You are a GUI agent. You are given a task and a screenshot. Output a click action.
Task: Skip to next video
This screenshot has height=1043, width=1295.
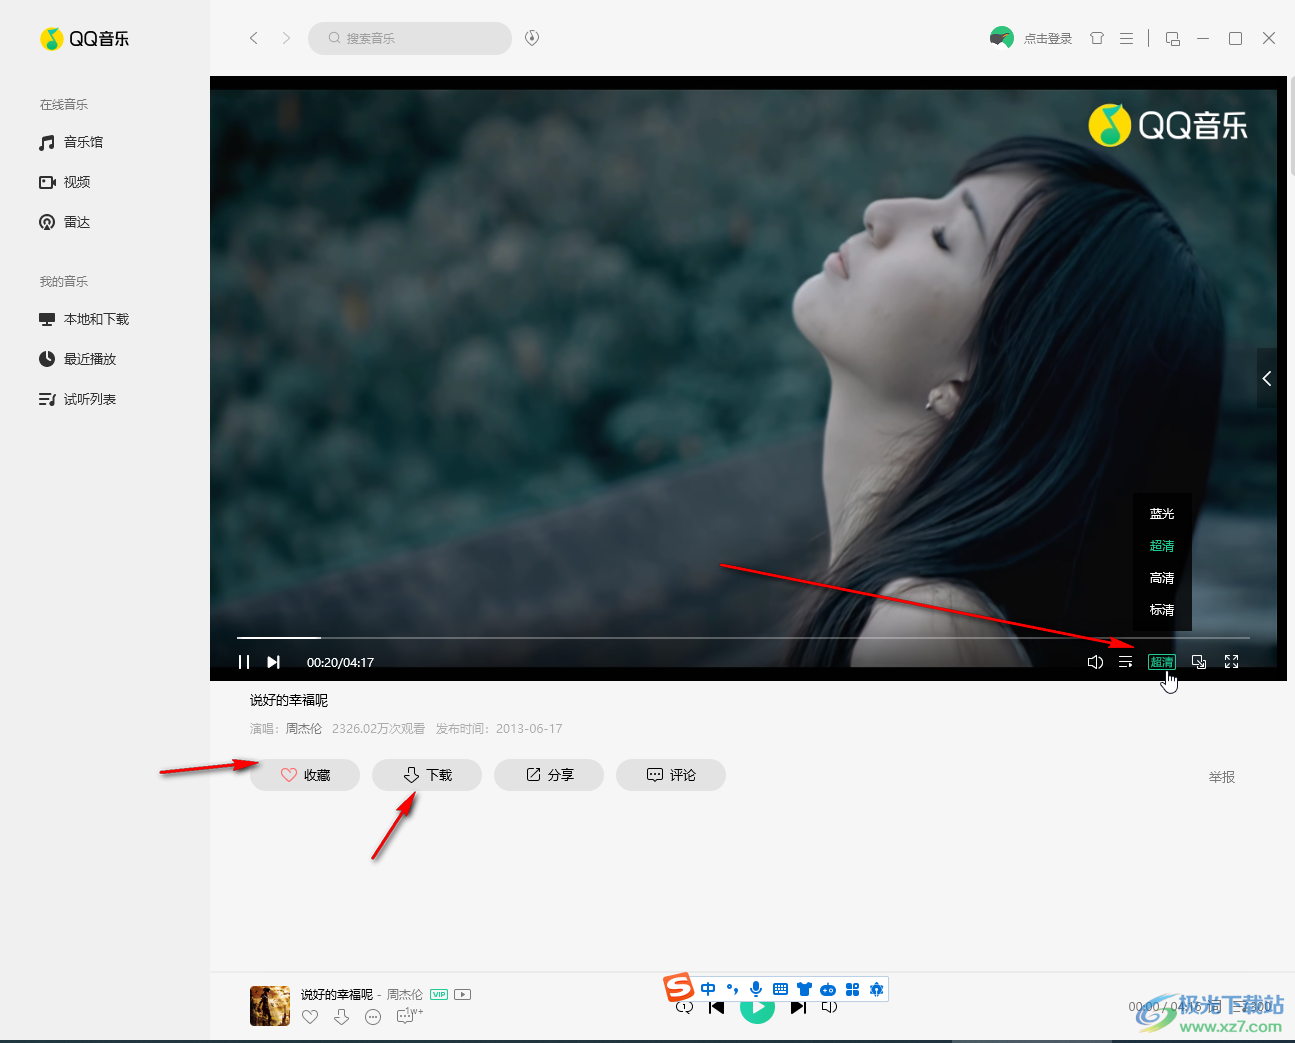point(274,662)
